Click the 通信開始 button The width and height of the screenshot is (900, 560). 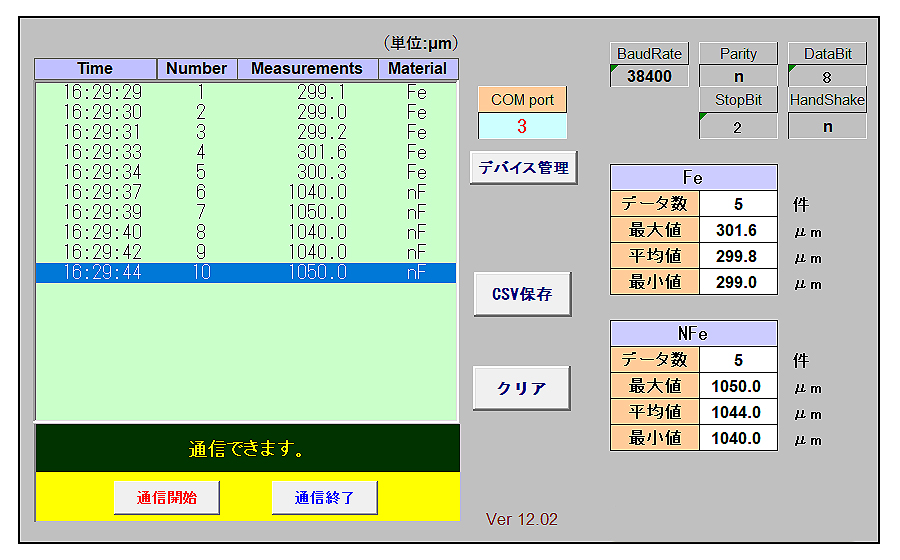click(166, 497)
